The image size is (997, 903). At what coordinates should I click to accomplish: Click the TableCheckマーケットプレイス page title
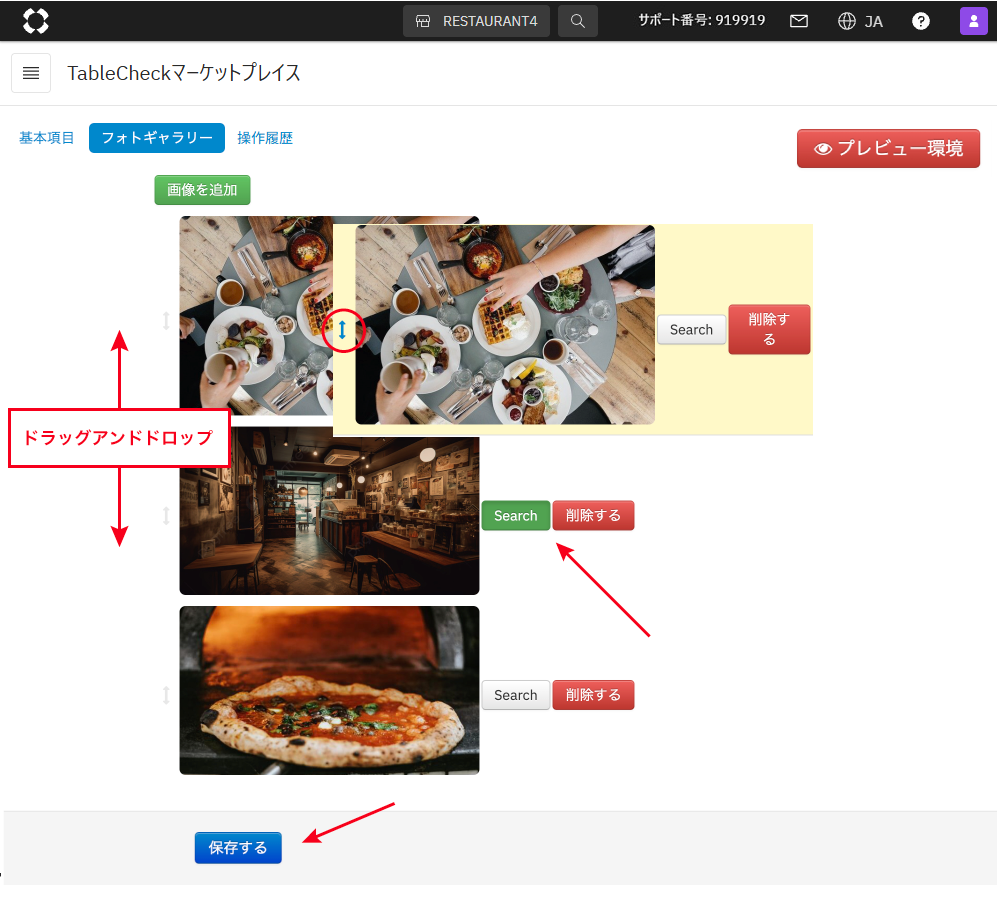[x=184, y=73]
